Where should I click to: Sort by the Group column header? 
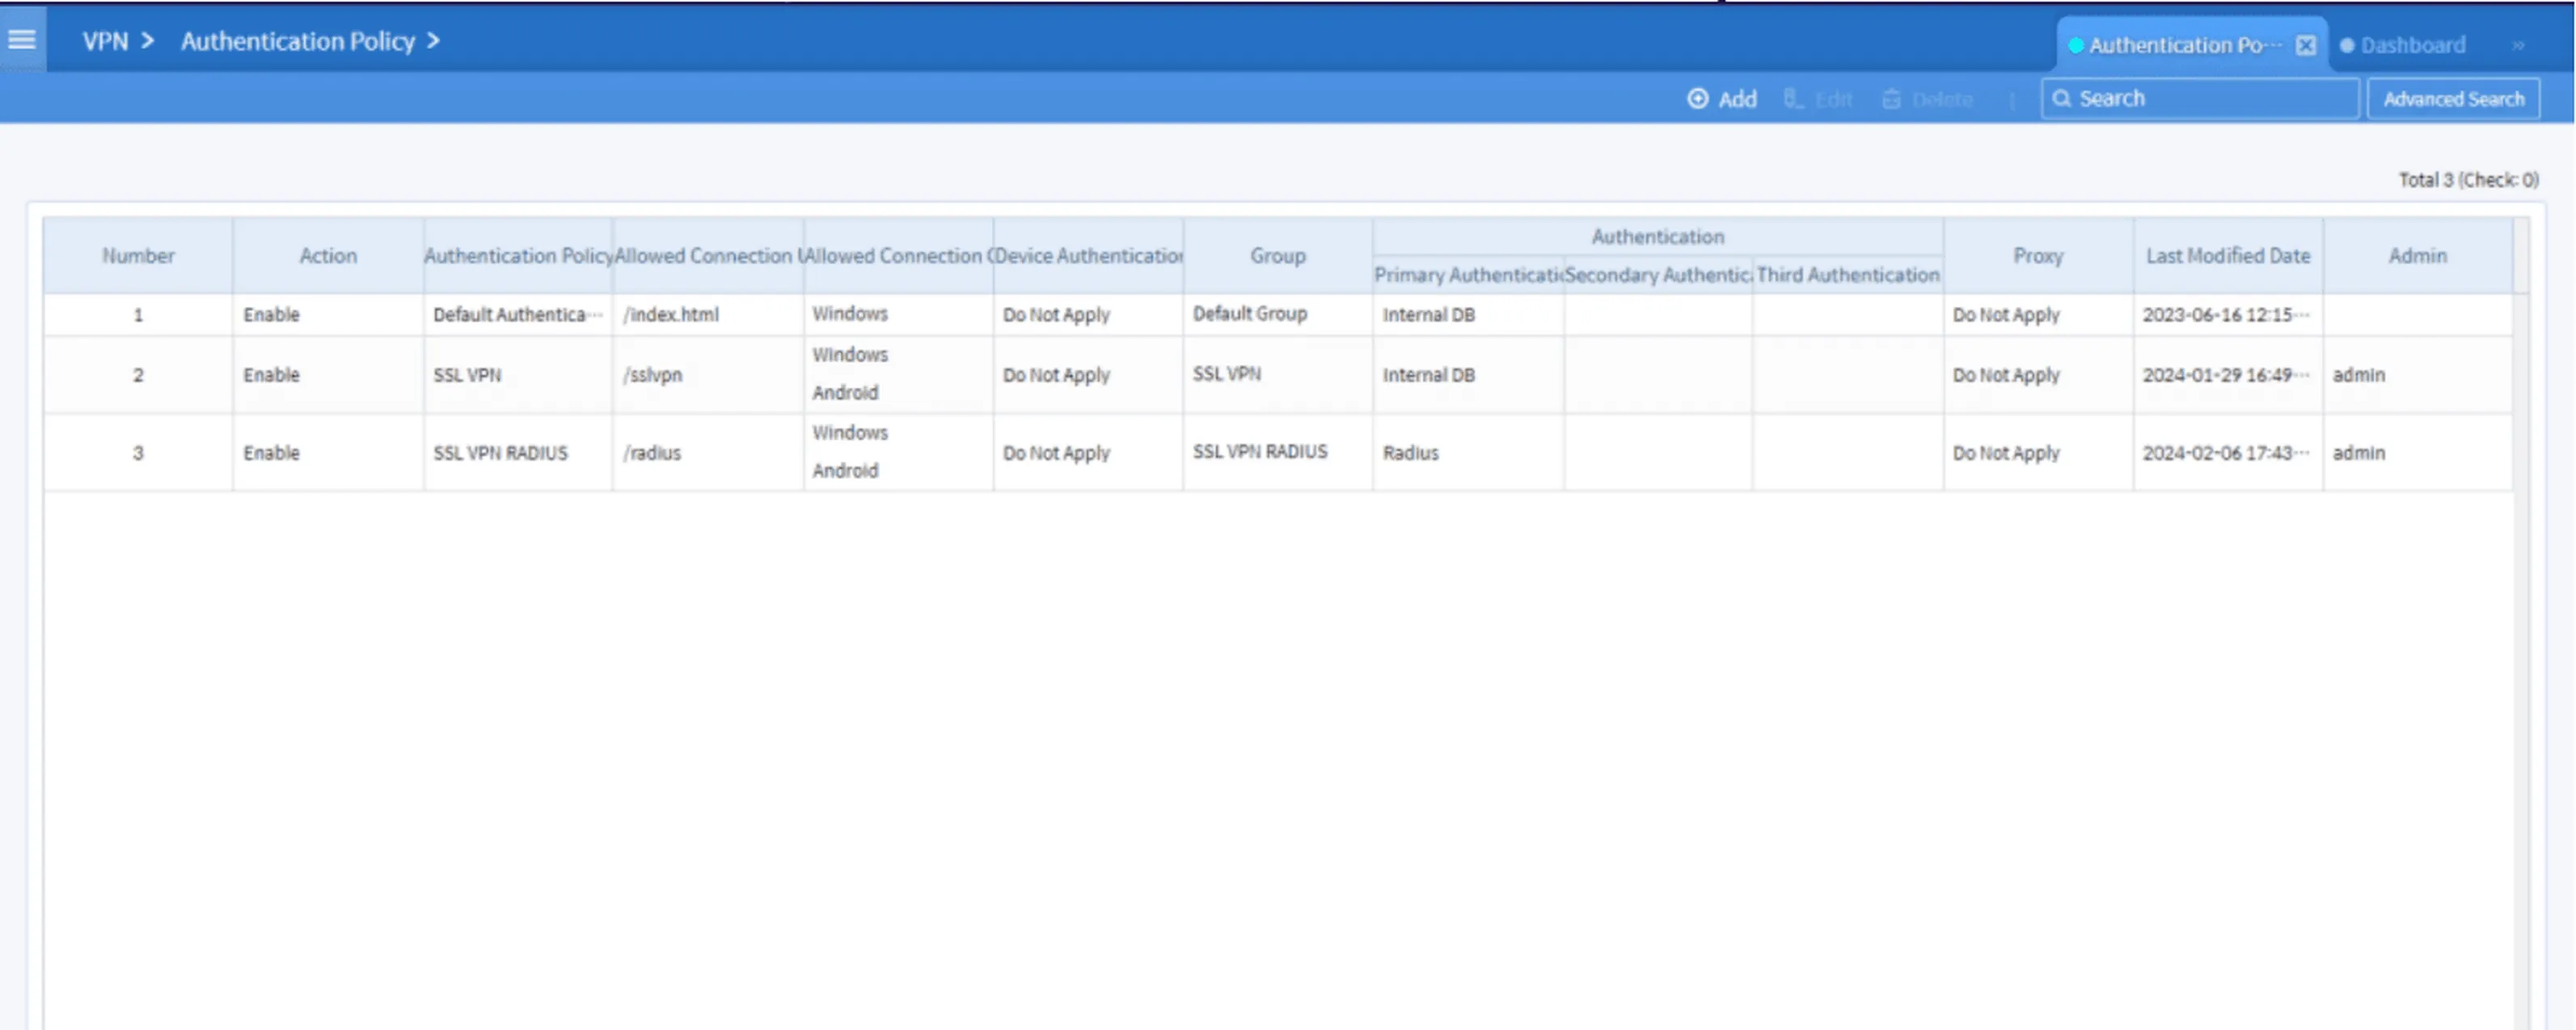[1277, 256]
